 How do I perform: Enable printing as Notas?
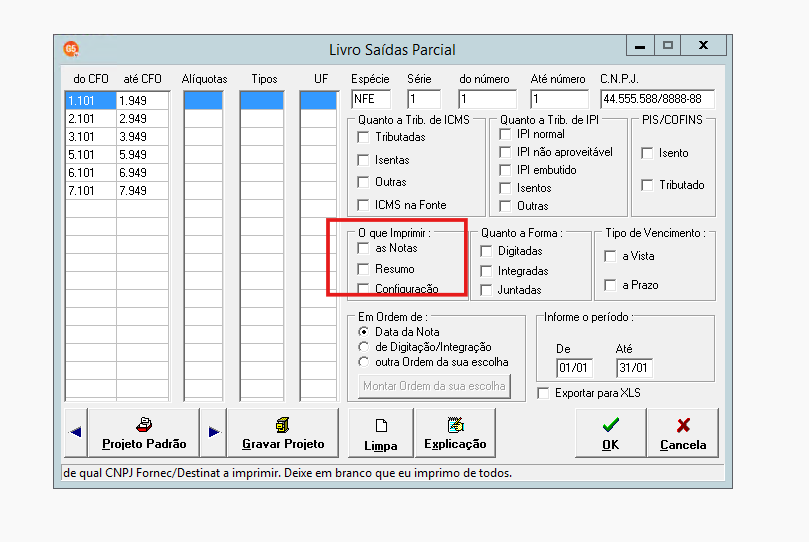(x=363, y=248)
